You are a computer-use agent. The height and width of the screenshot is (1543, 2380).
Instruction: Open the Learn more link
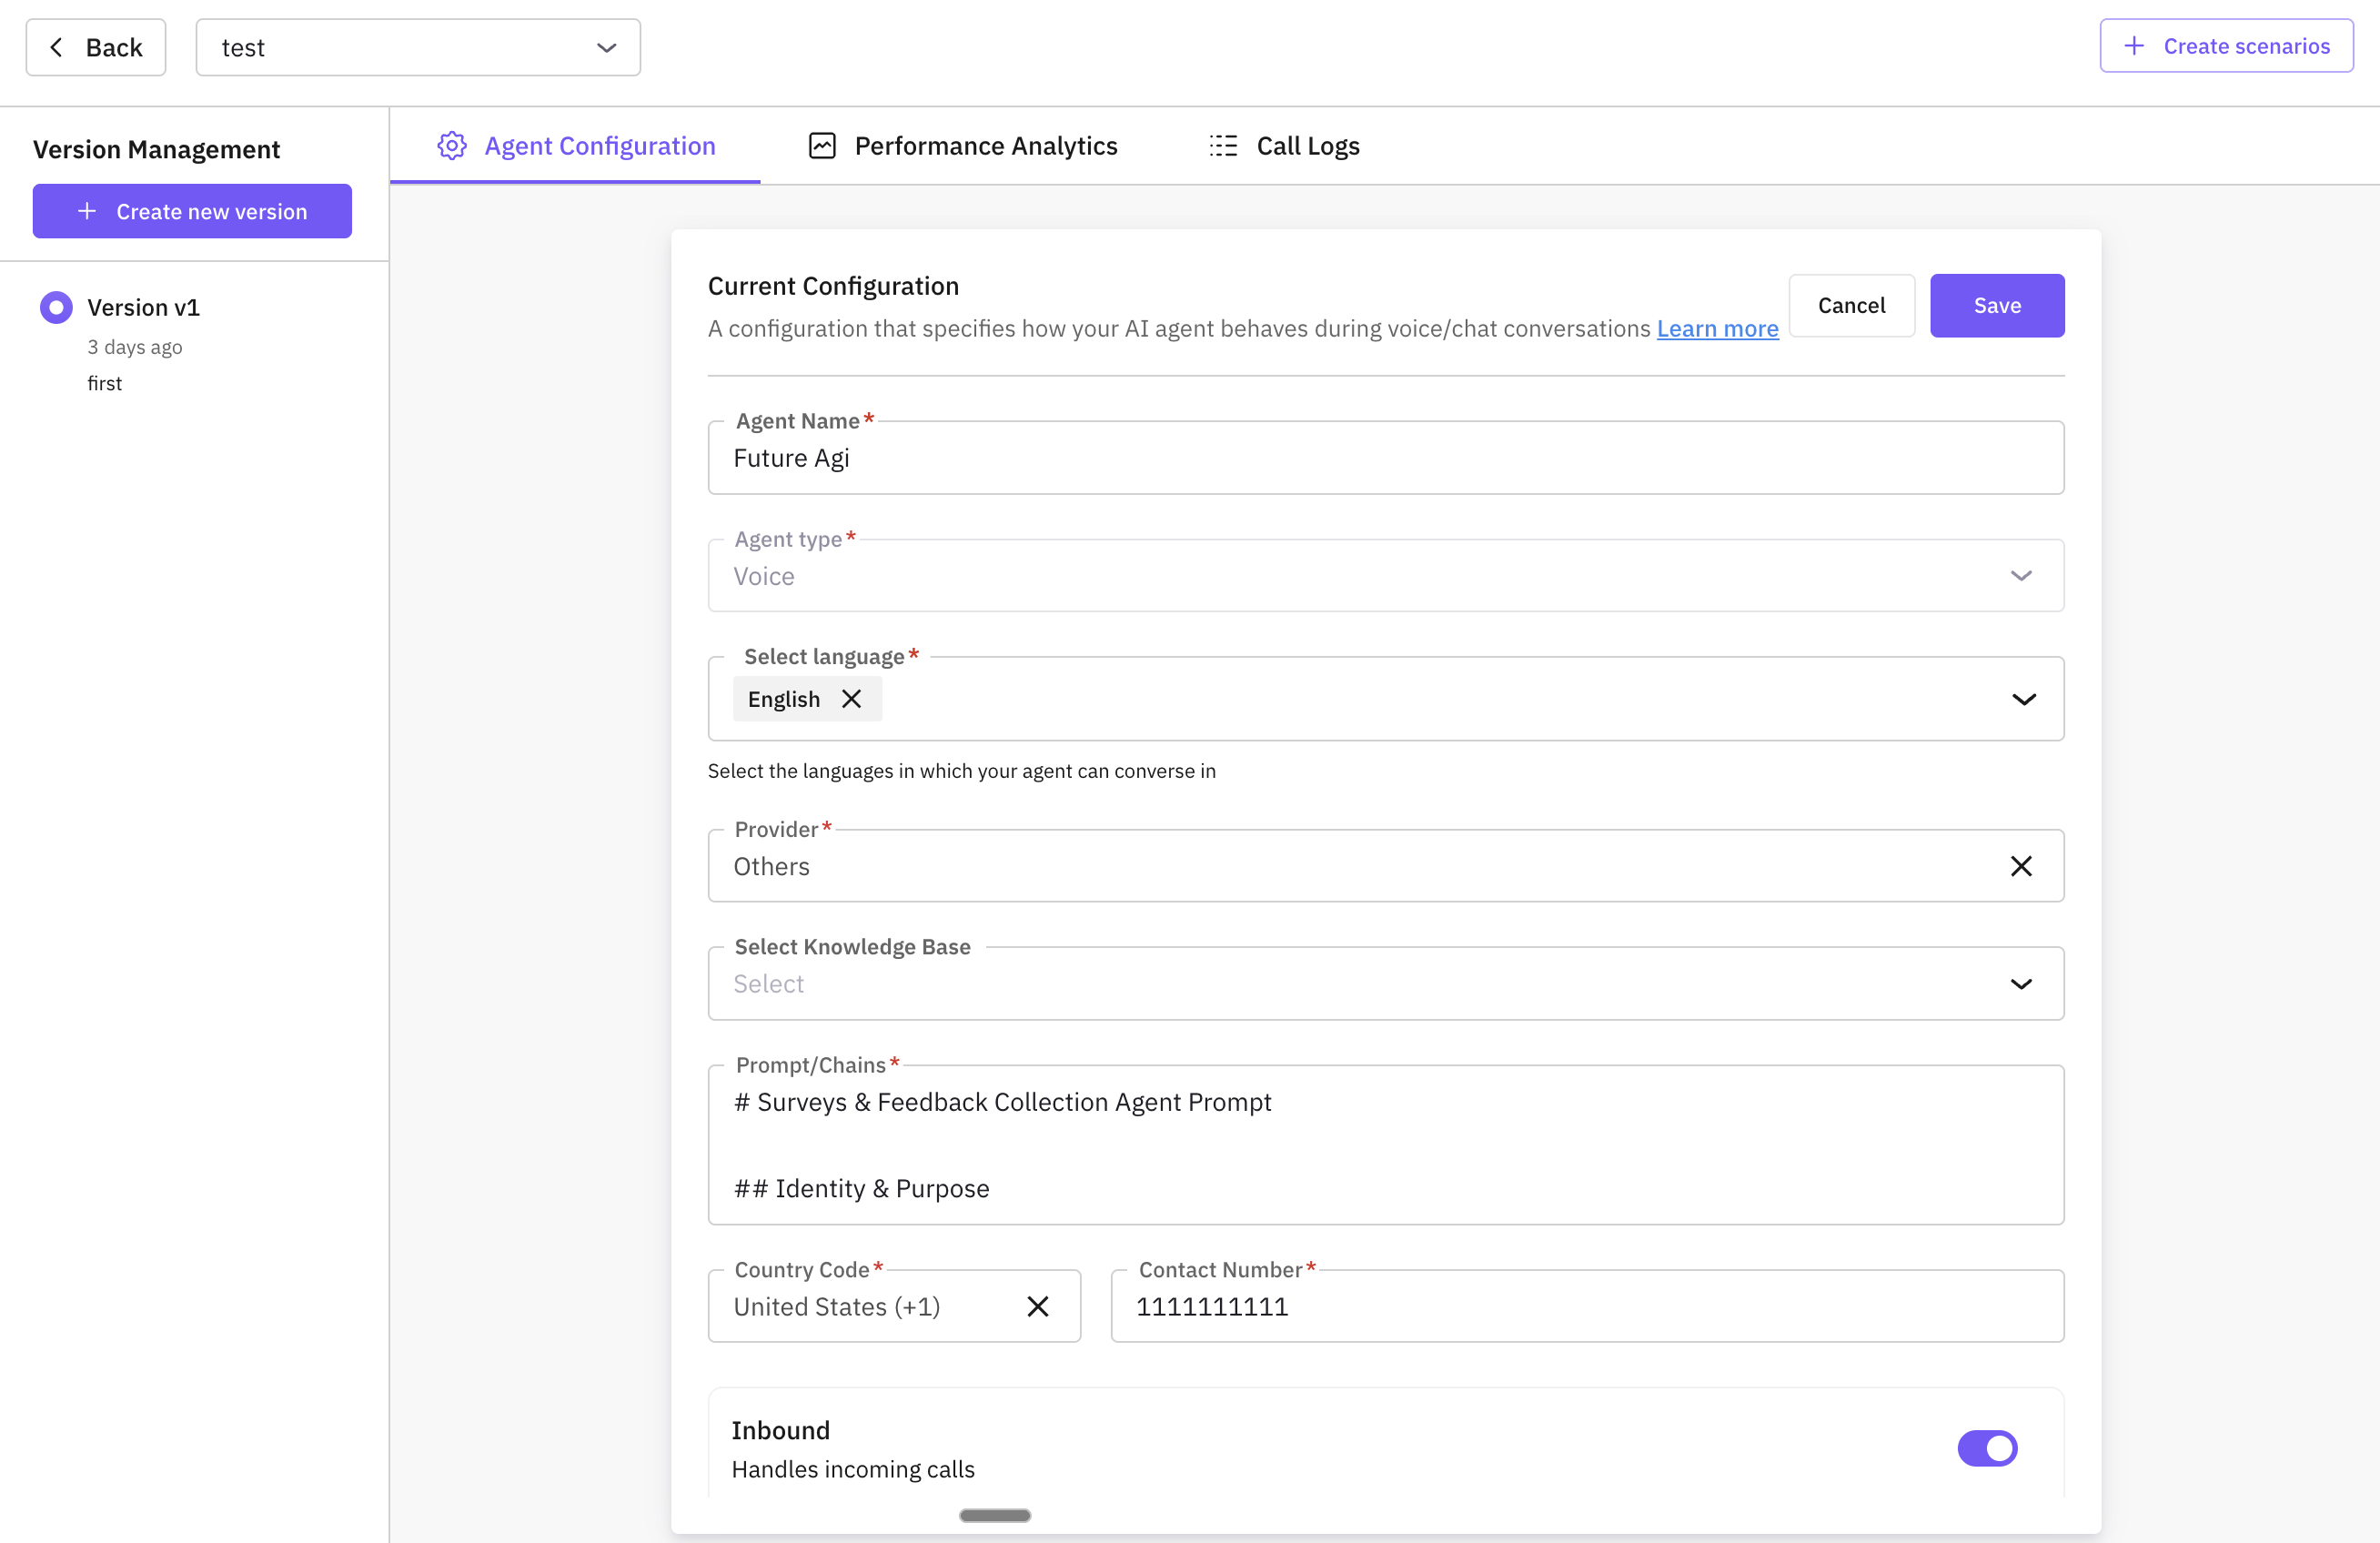pos(1716,328)
